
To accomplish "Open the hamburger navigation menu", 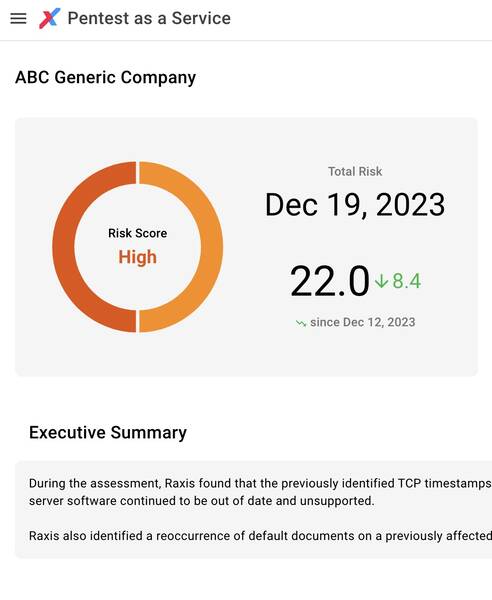I will [x=18, y=18].
